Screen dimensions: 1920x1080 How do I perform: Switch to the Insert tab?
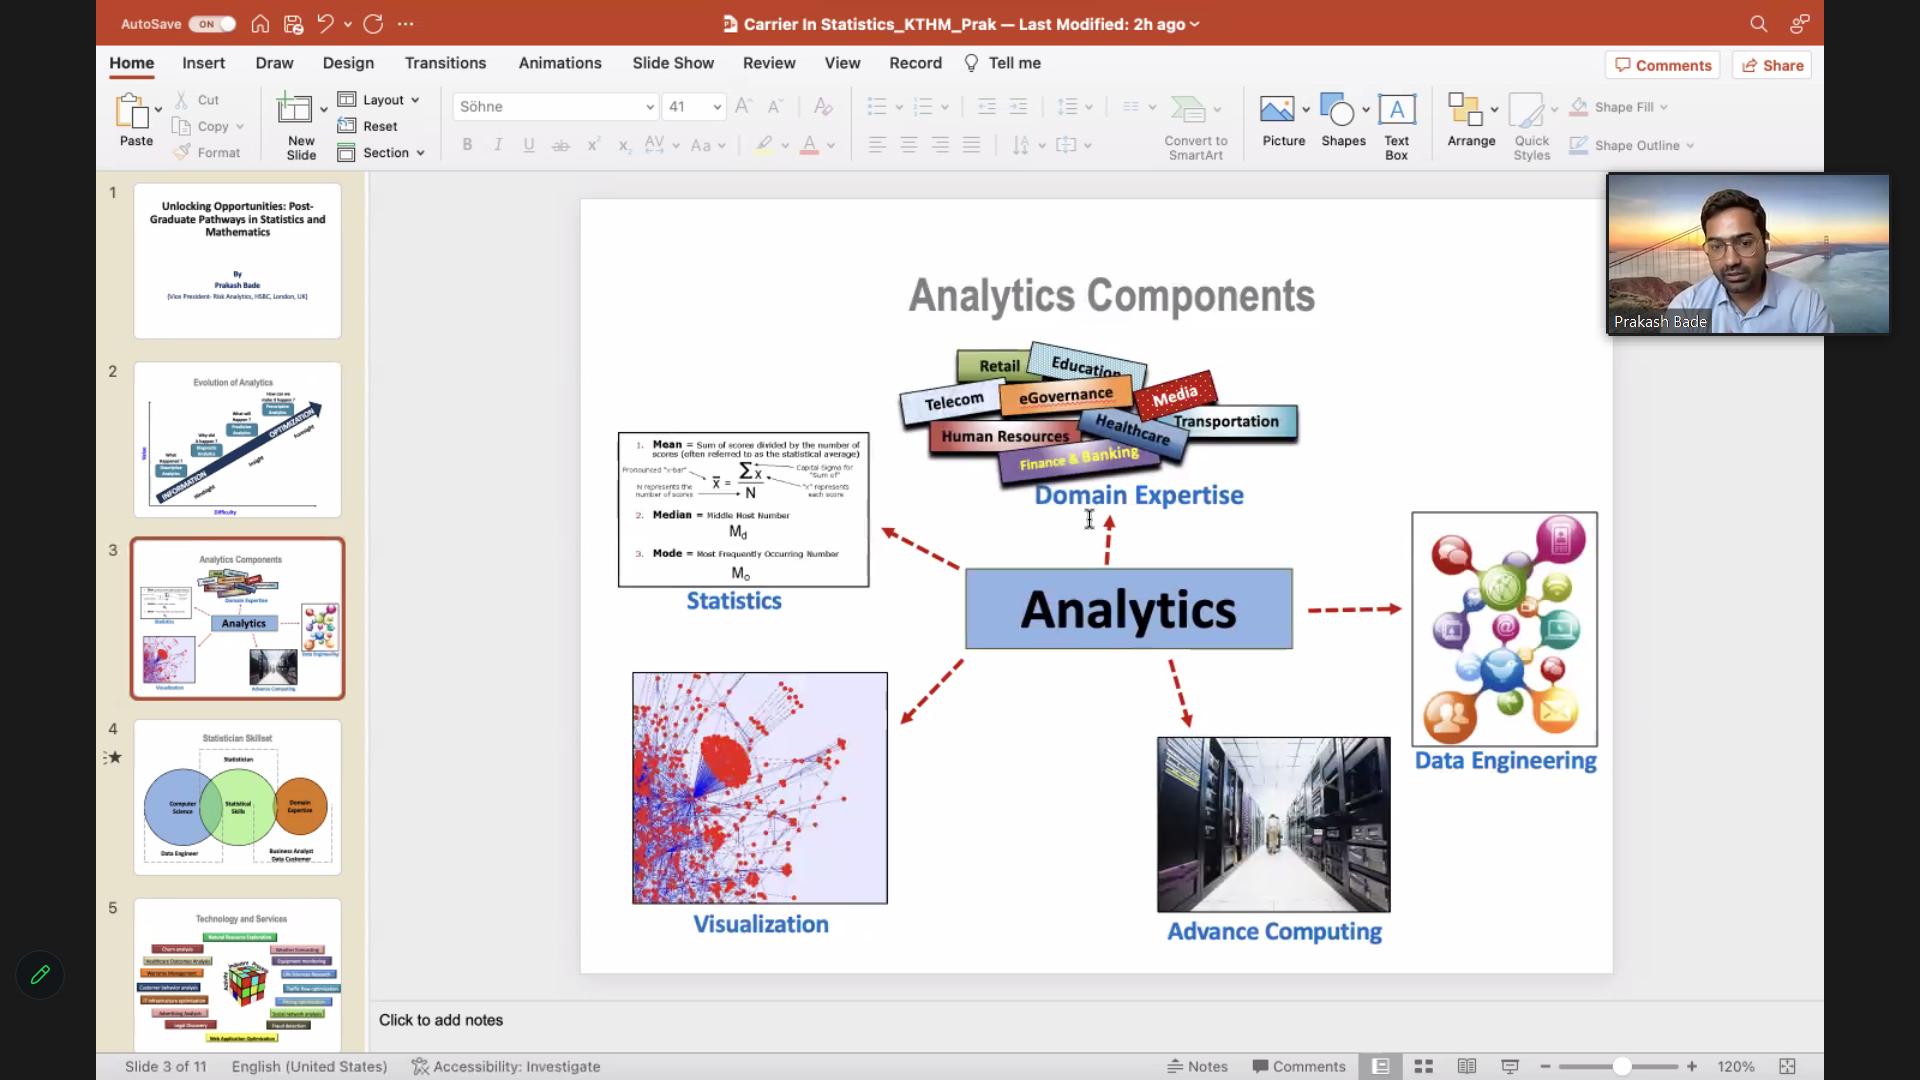click(x=204, y=63)
